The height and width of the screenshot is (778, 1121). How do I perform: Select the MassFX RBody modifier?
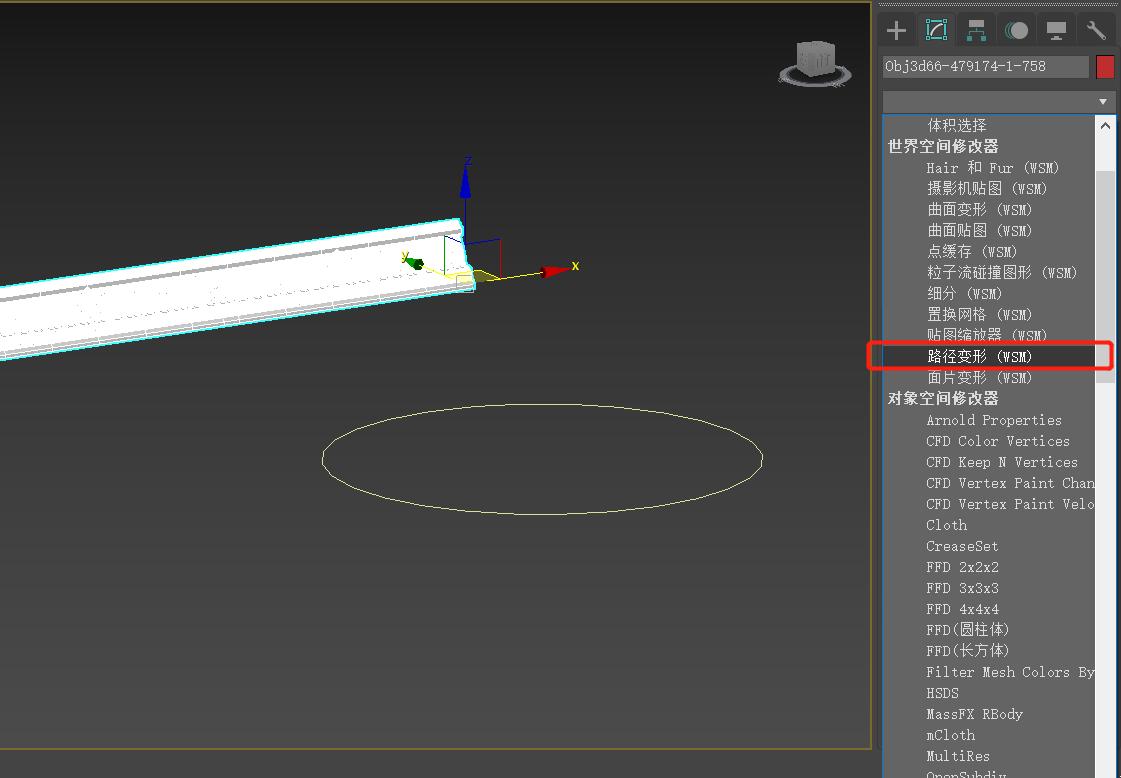tap(974, 713)
